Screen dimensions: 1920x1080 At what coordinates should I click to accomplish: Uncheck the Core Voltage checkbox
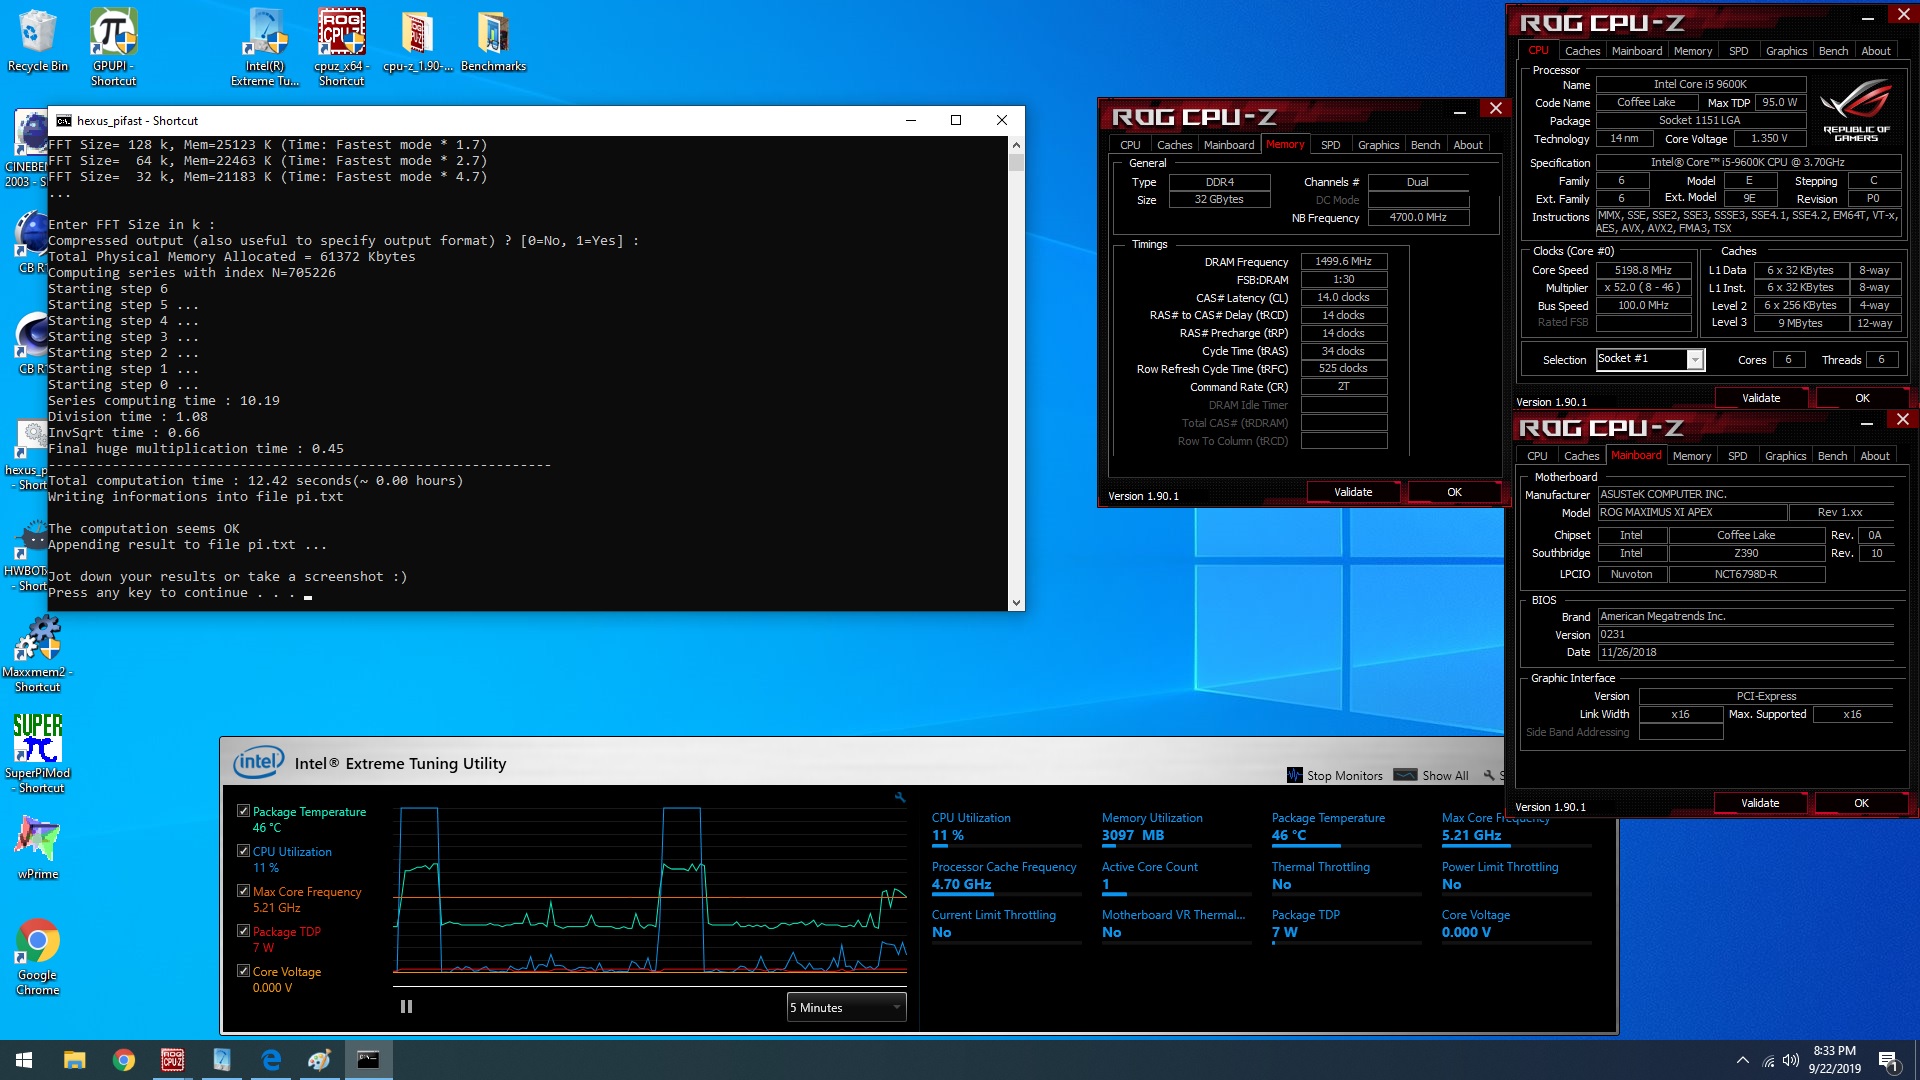243,971
